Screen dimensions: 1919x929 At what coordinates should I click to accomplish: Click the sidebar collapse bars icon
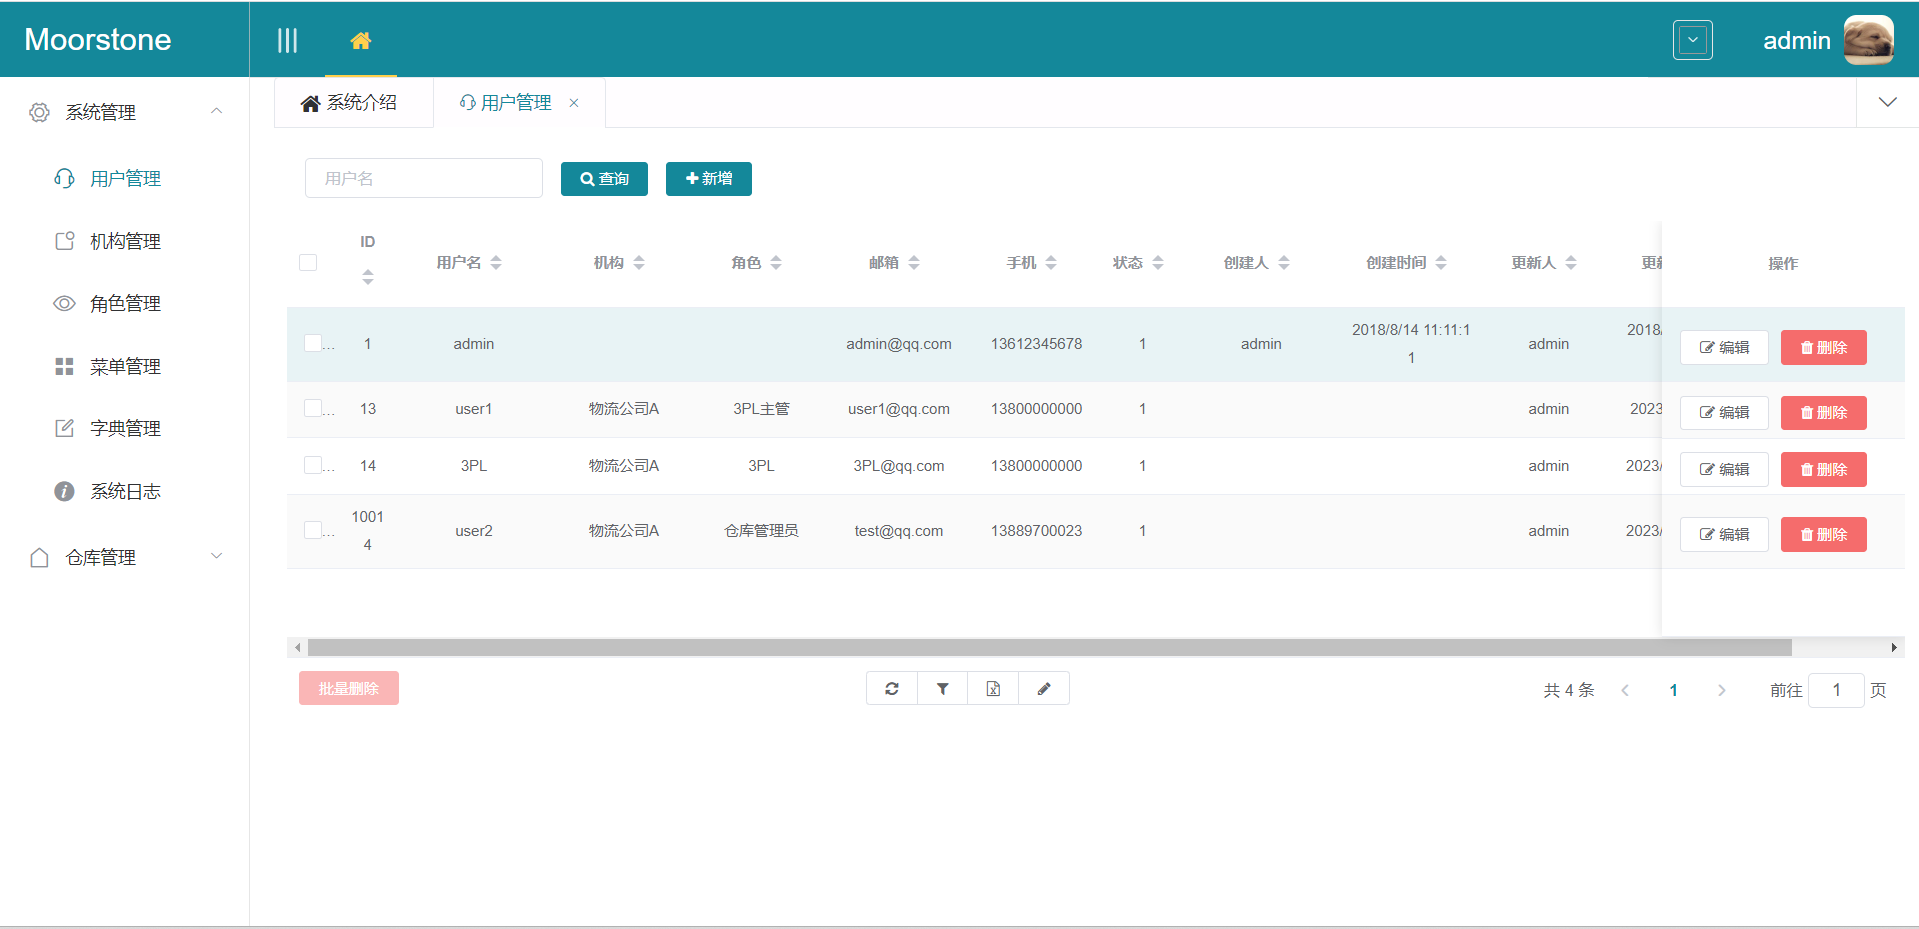point(287,40)
